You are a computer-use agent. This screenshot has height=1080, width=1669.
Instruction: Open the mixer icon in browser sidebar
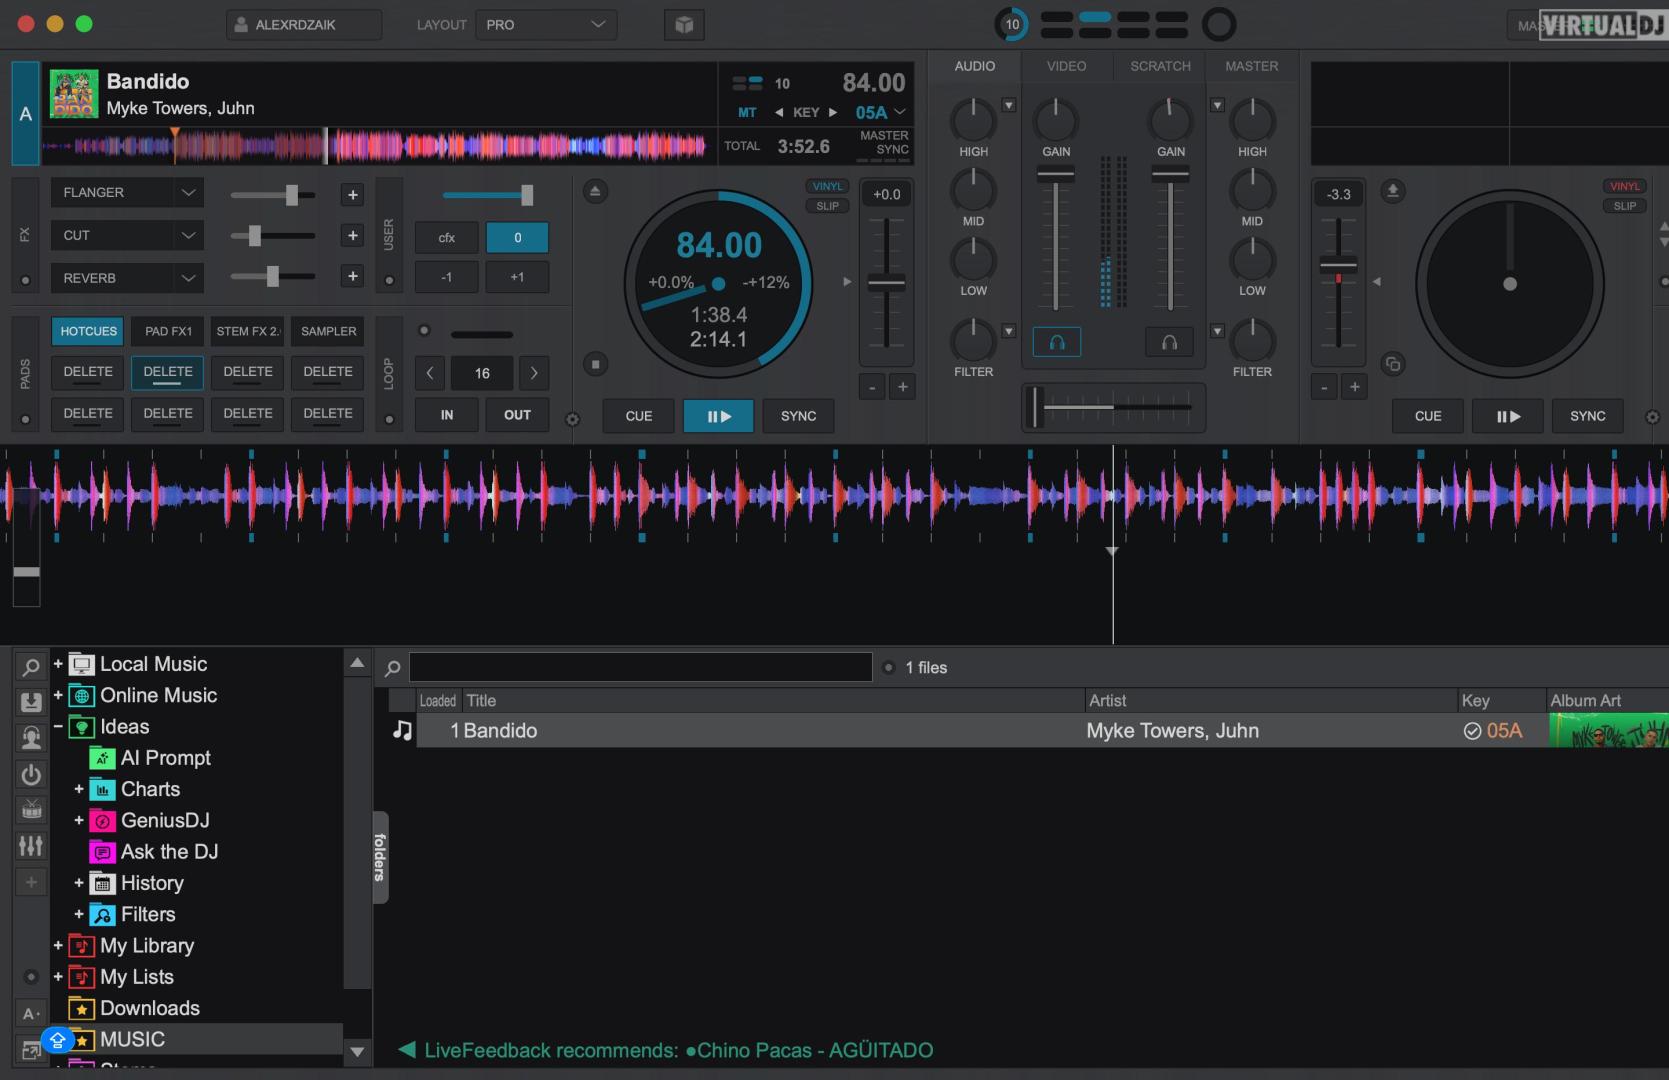coord(31,846)
